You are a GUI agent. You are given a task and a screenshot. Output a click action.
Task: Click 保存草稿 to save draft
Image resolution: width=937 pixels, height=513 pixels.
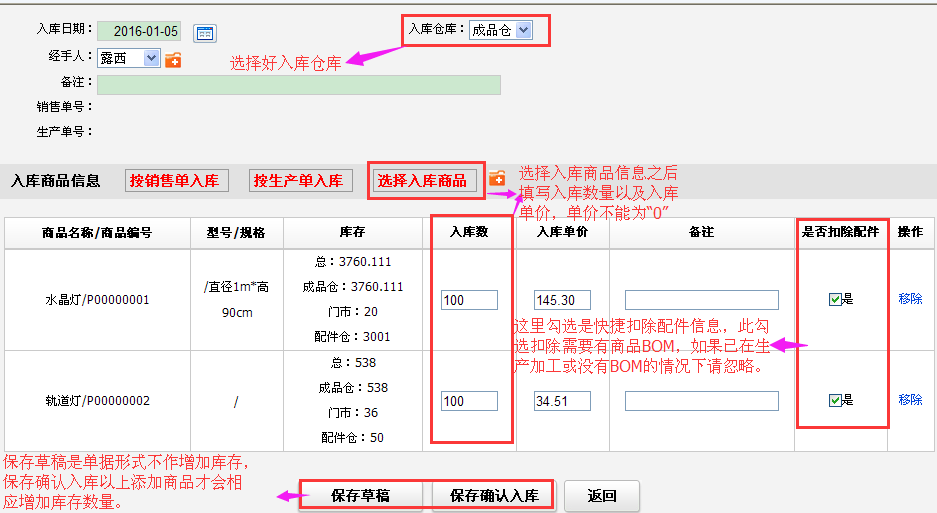[x=360, y=496]
